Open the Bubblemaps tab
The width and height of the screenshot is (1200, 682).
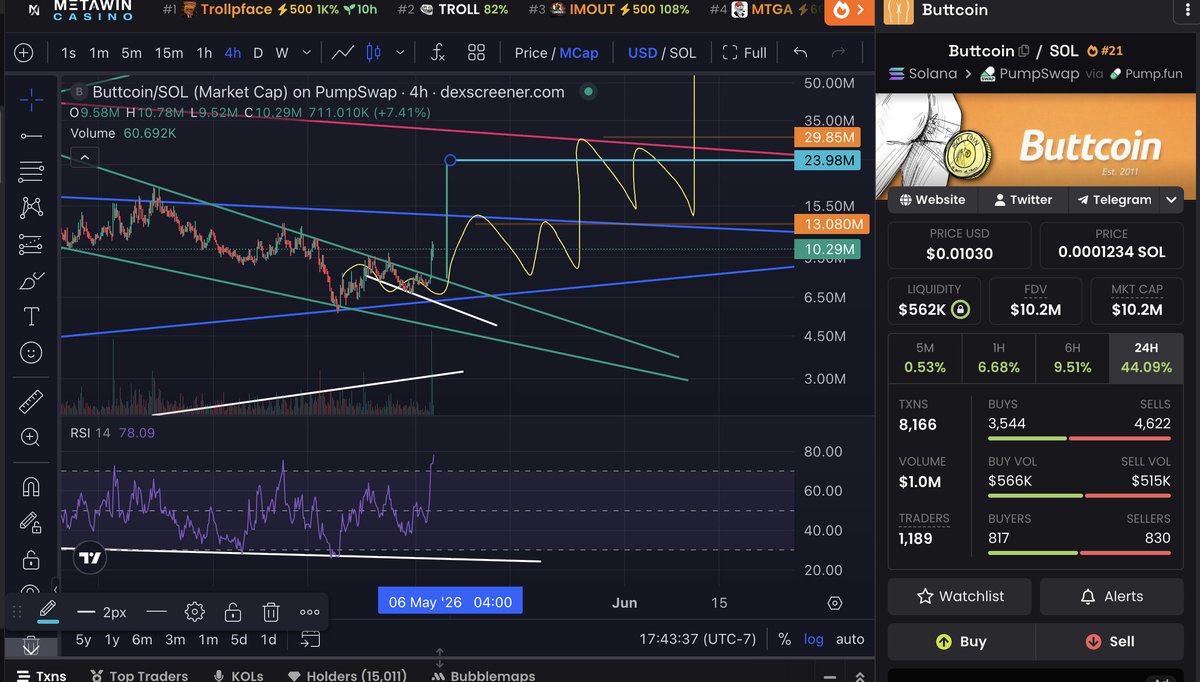(x=483, y=675)
